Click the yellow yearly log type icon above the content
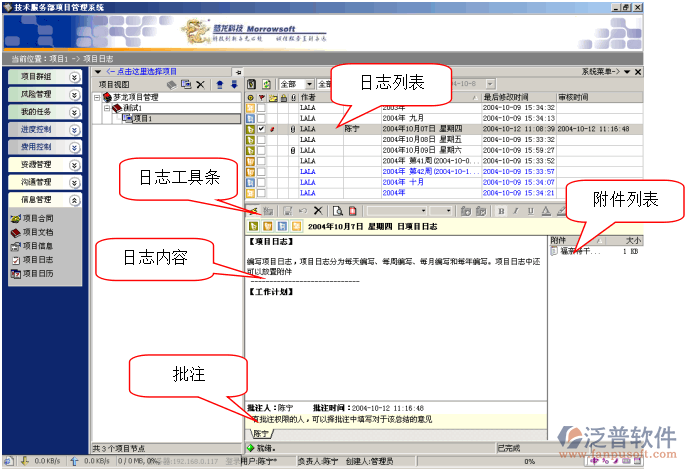687x470 pixels. [297, 226]
